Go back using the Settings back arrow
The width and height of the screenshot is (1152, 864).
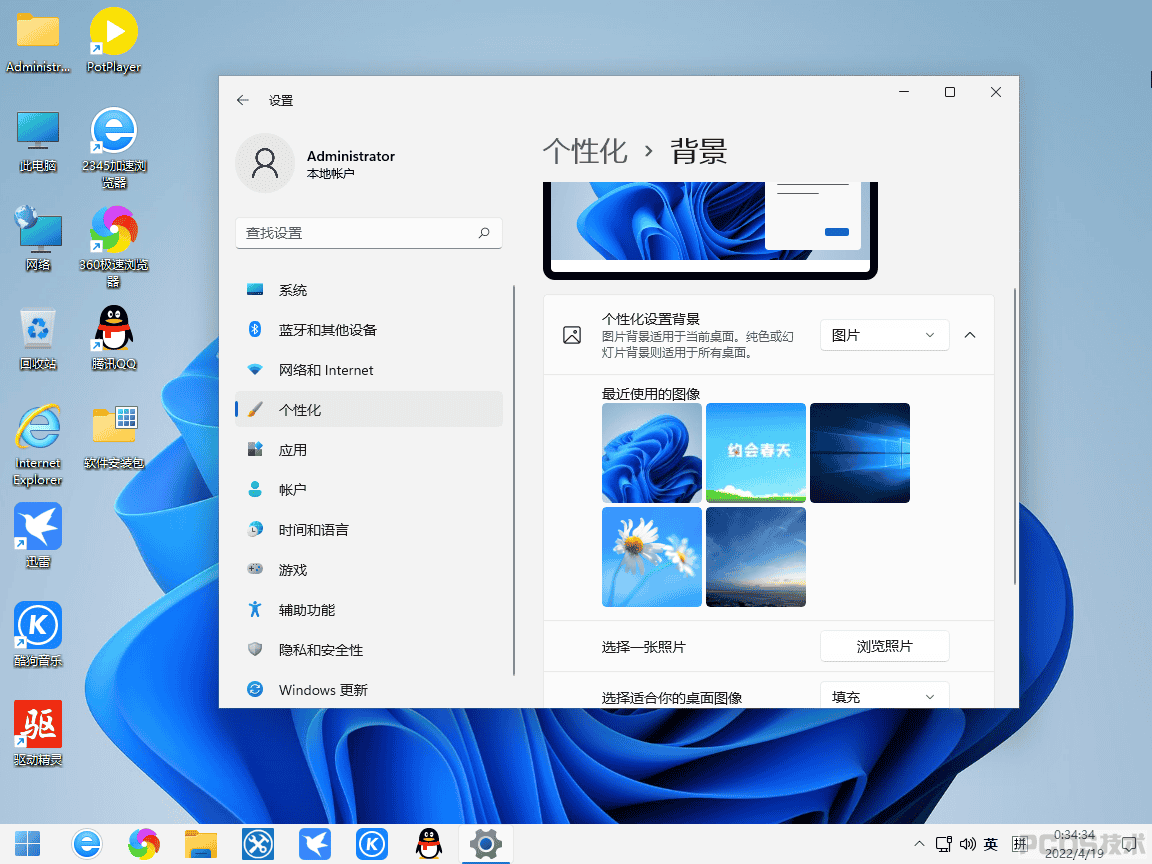pos(243,100)
